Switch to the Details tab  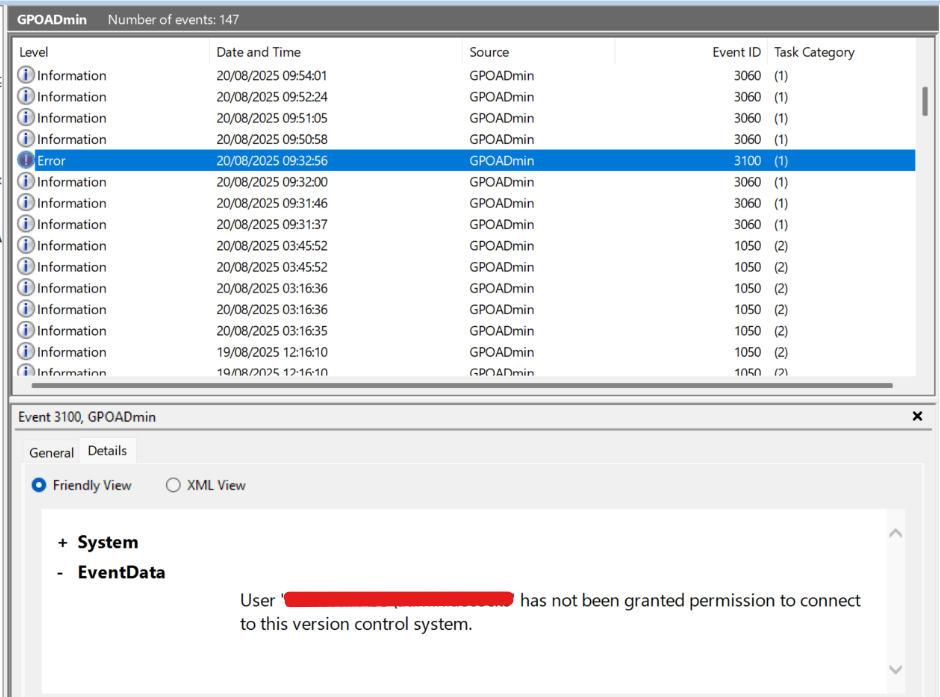(x=107, y=450)
